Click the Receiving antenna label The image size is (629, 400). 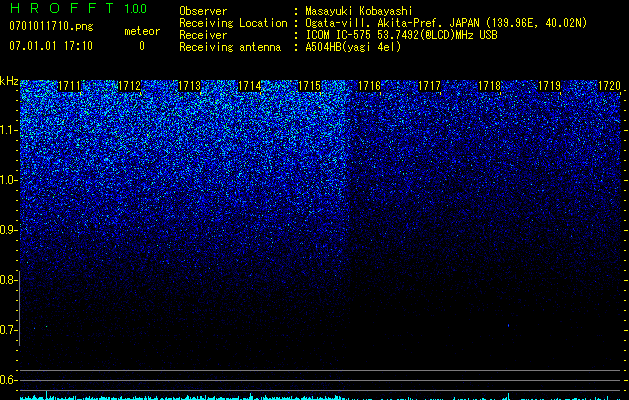pyautogui.click(x=230, y=47)
